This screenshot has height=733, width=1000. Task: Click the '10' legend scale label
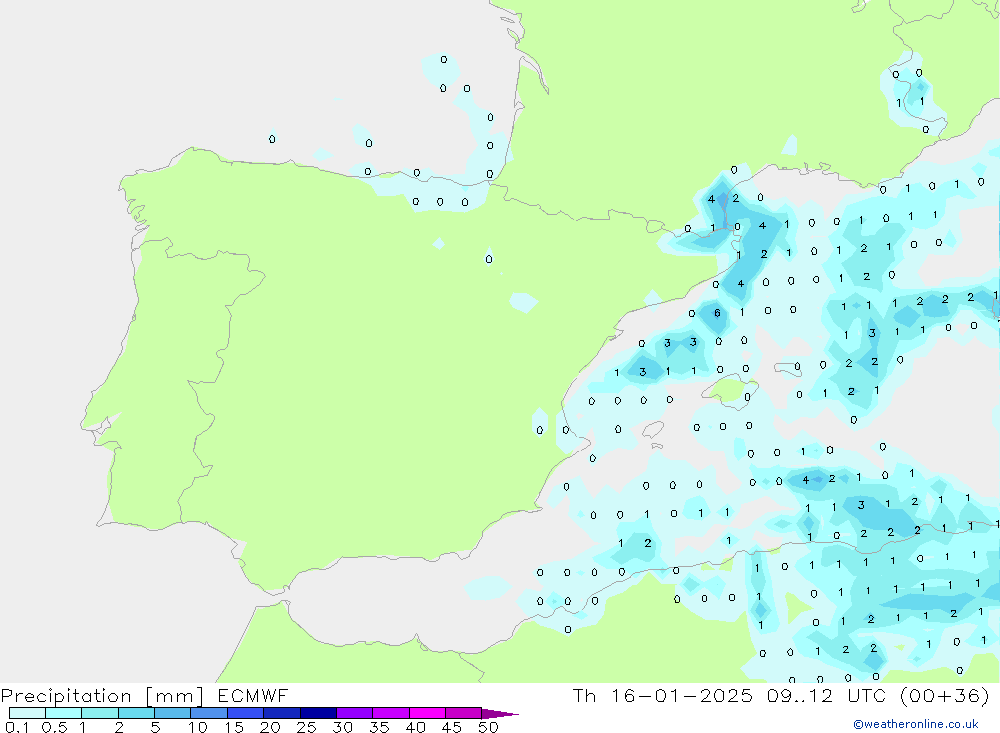[197, 727]
